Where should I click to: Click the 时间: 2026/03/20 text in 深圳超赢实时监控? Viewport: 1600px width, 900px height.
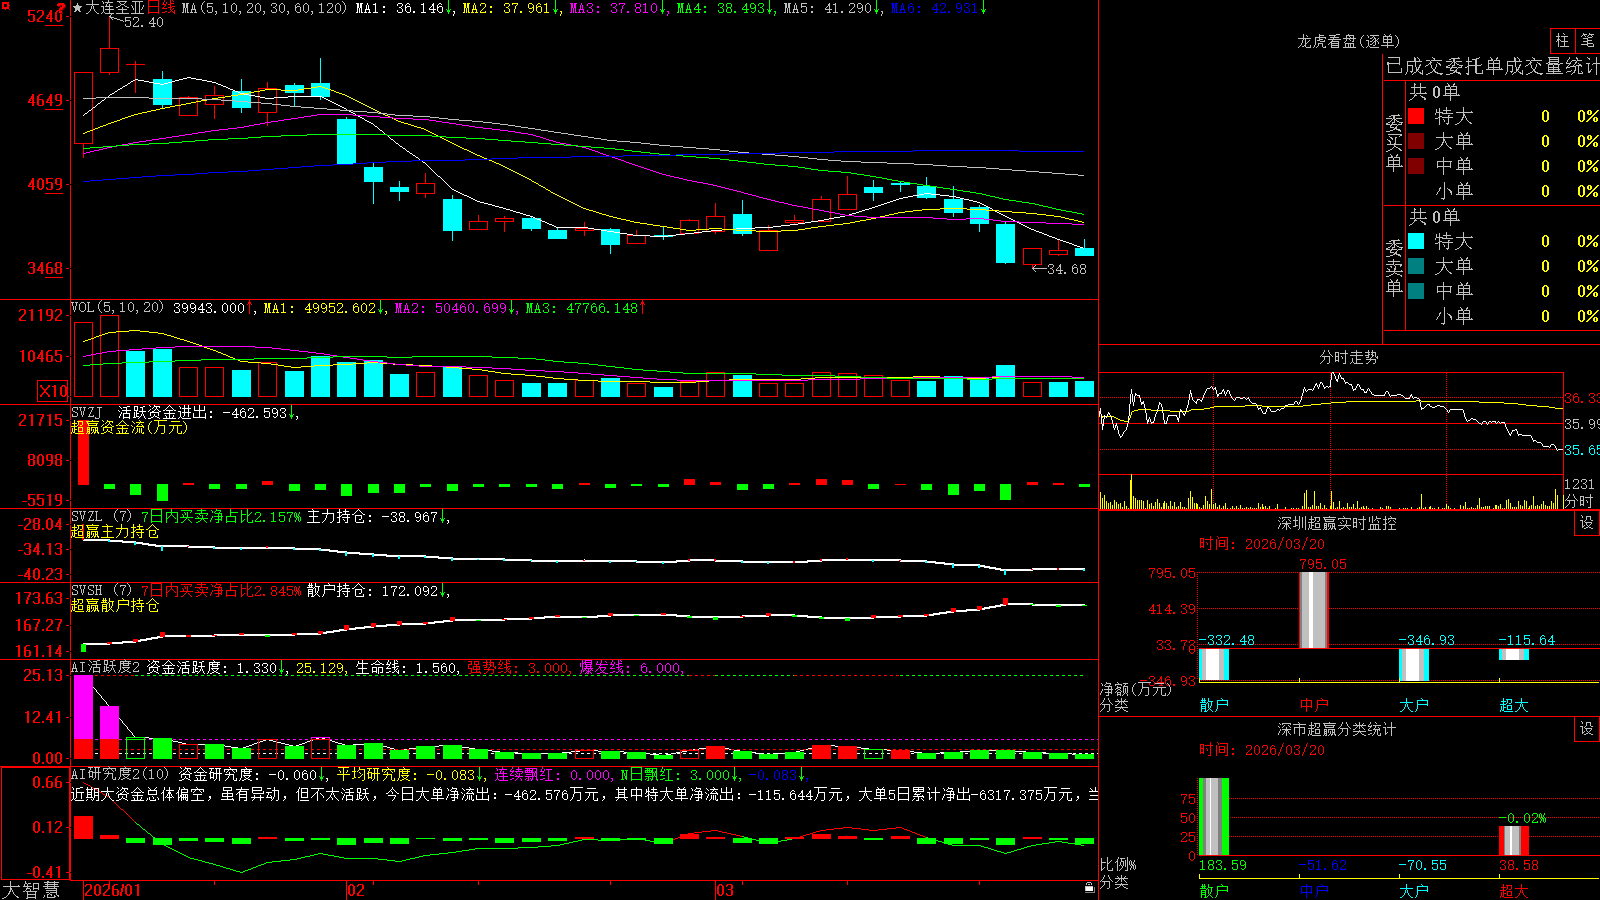(x=1262, y=544)
